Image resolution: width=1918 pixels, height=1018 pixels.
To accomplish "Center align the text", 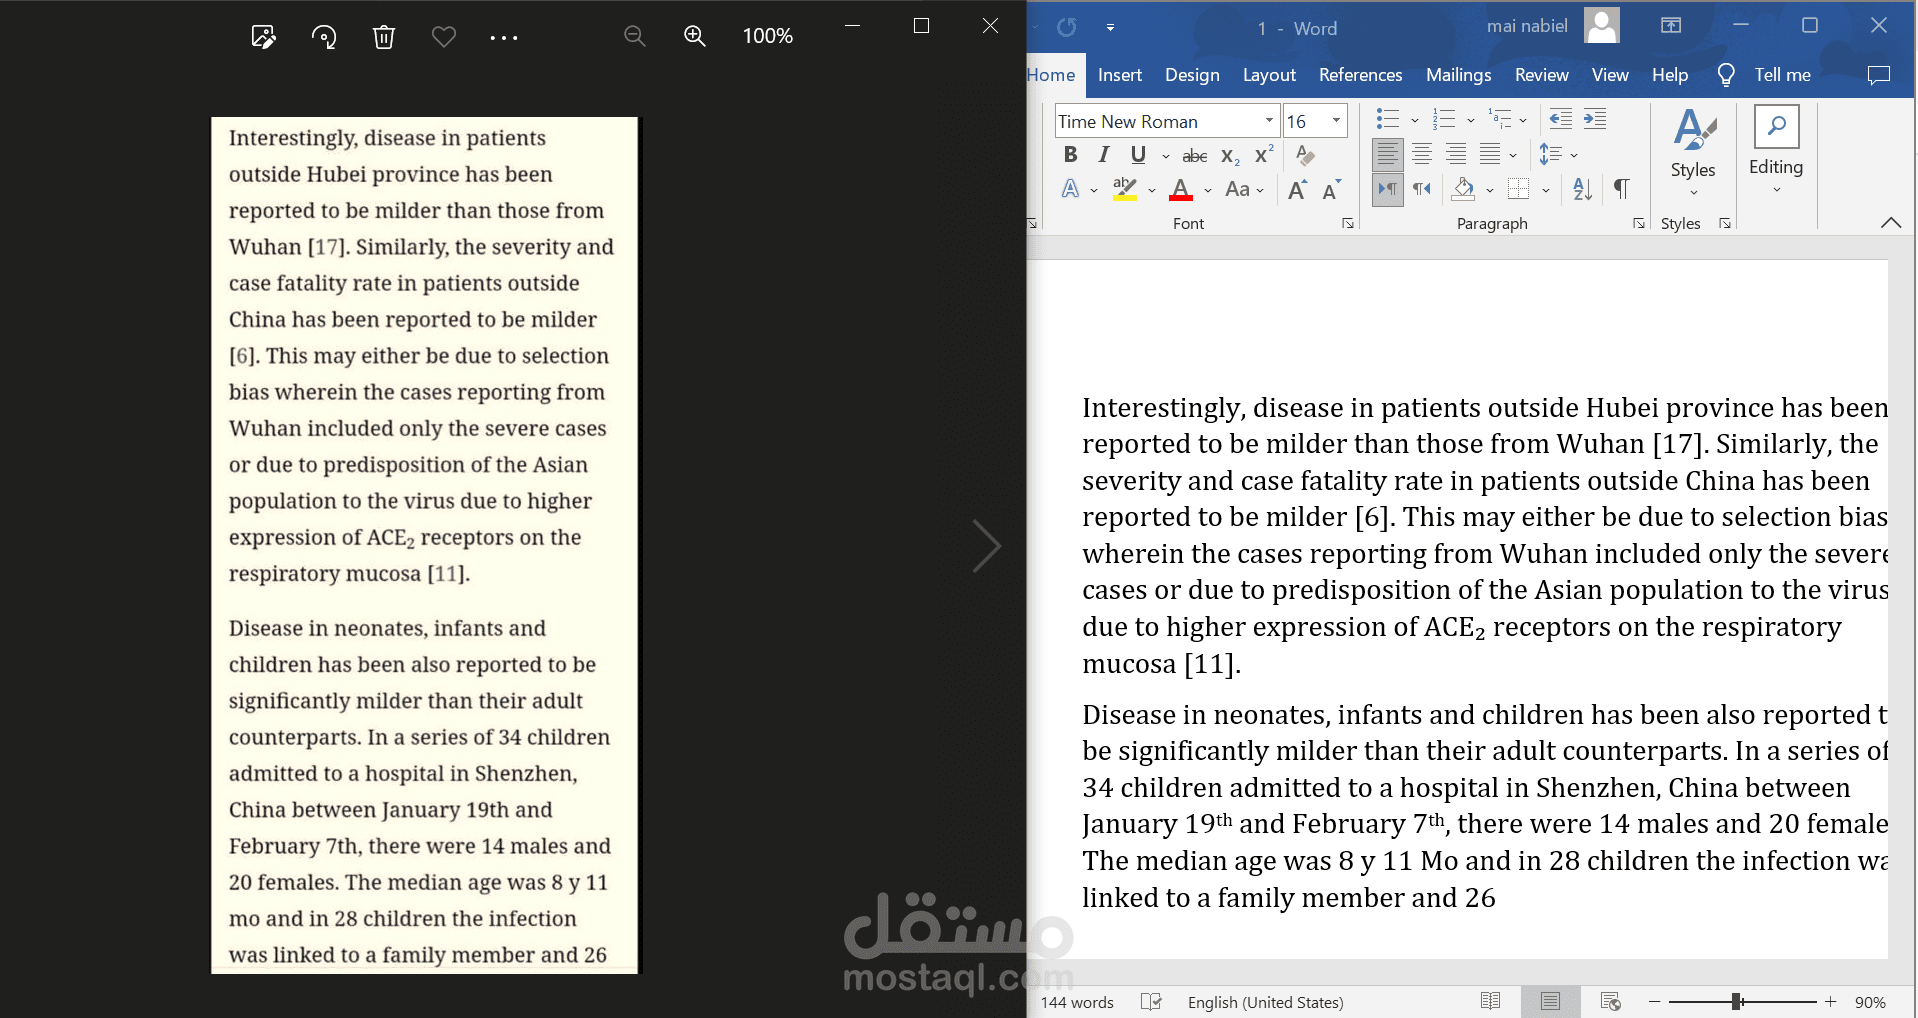I will [1422, 154].
